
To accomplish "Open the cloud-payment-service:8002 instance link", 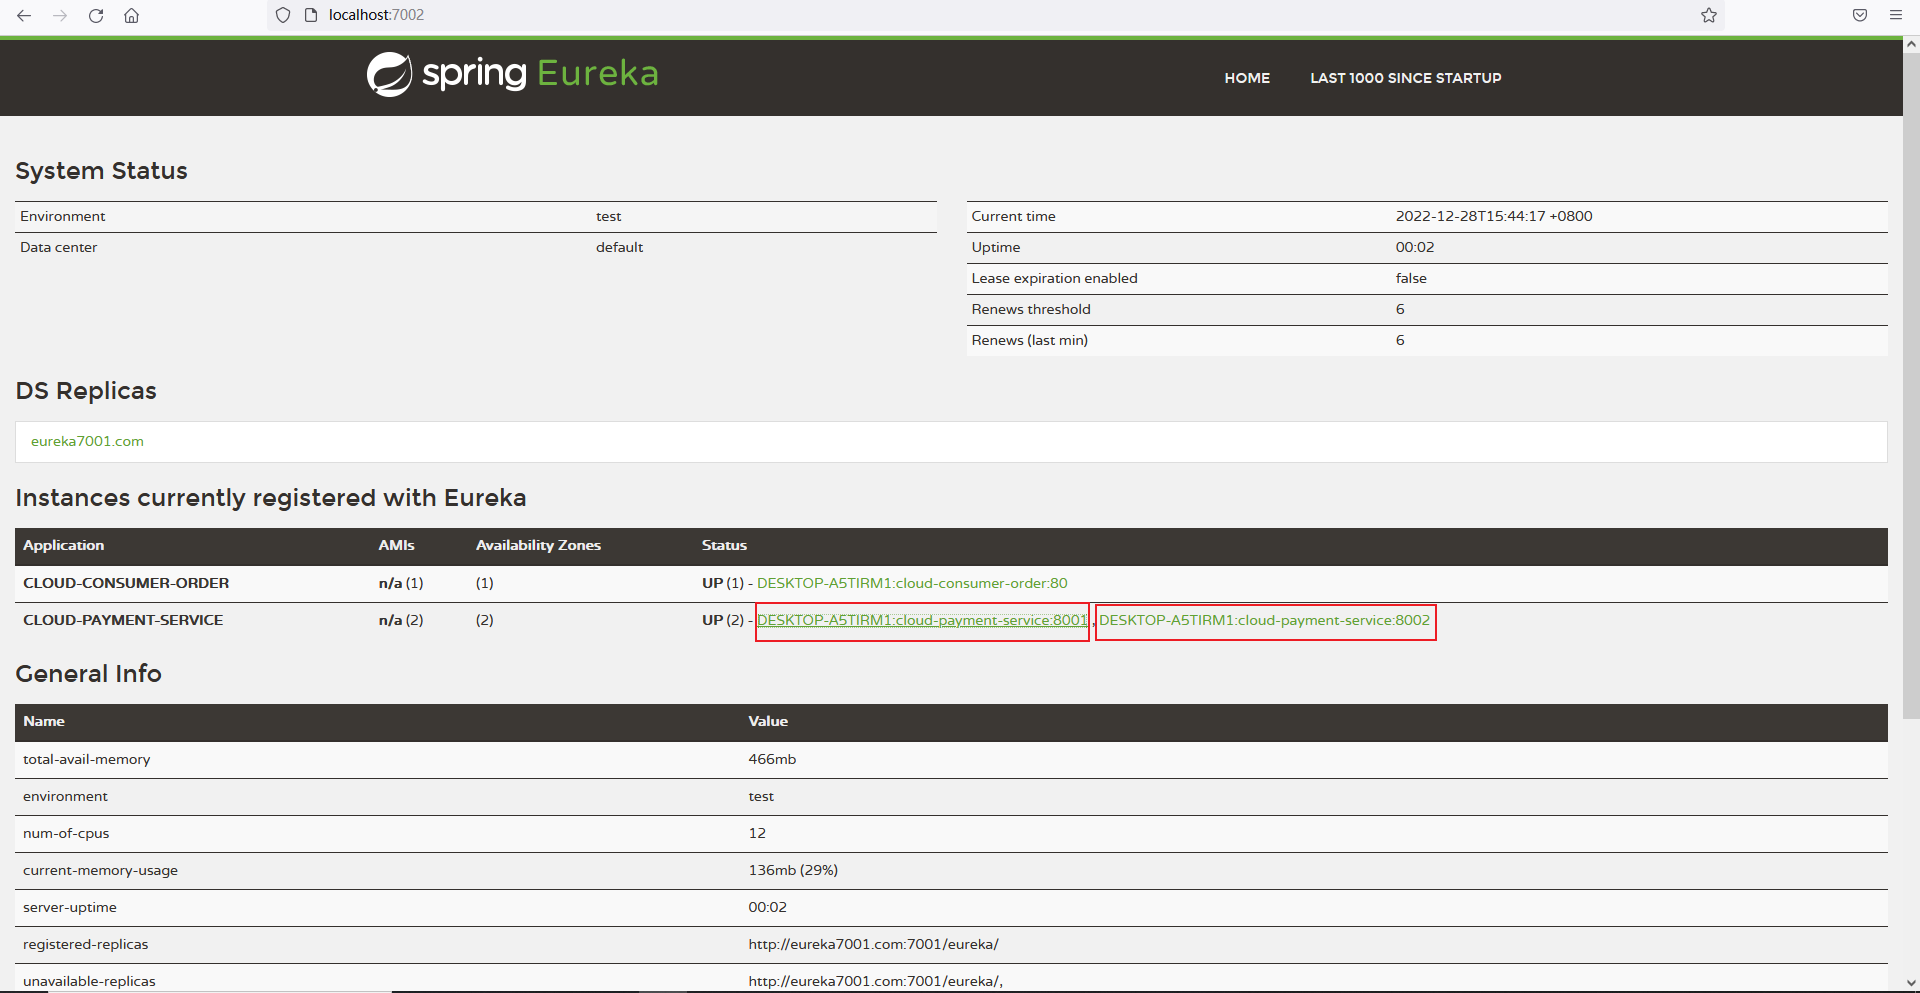I will 1265,620.
